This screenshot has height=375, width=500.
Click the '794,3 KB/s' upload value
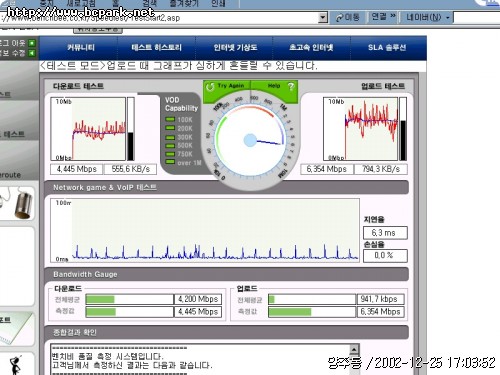click(381, 169)
